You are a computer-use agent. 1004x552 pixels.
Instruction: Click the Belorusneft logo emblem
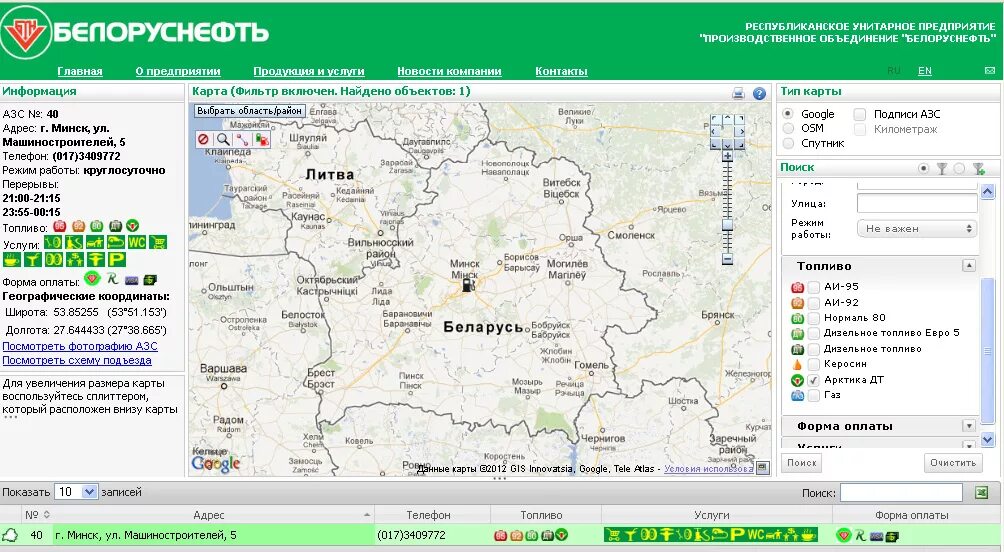coord(26,32)
